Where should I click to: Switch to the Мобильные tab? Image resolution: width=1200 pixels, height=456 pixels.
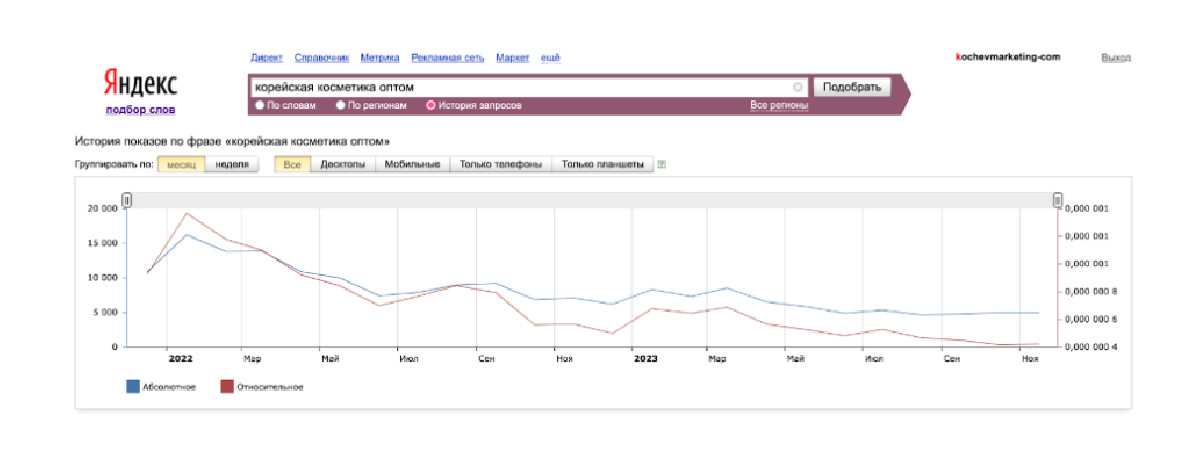click(x=412, y=164)
